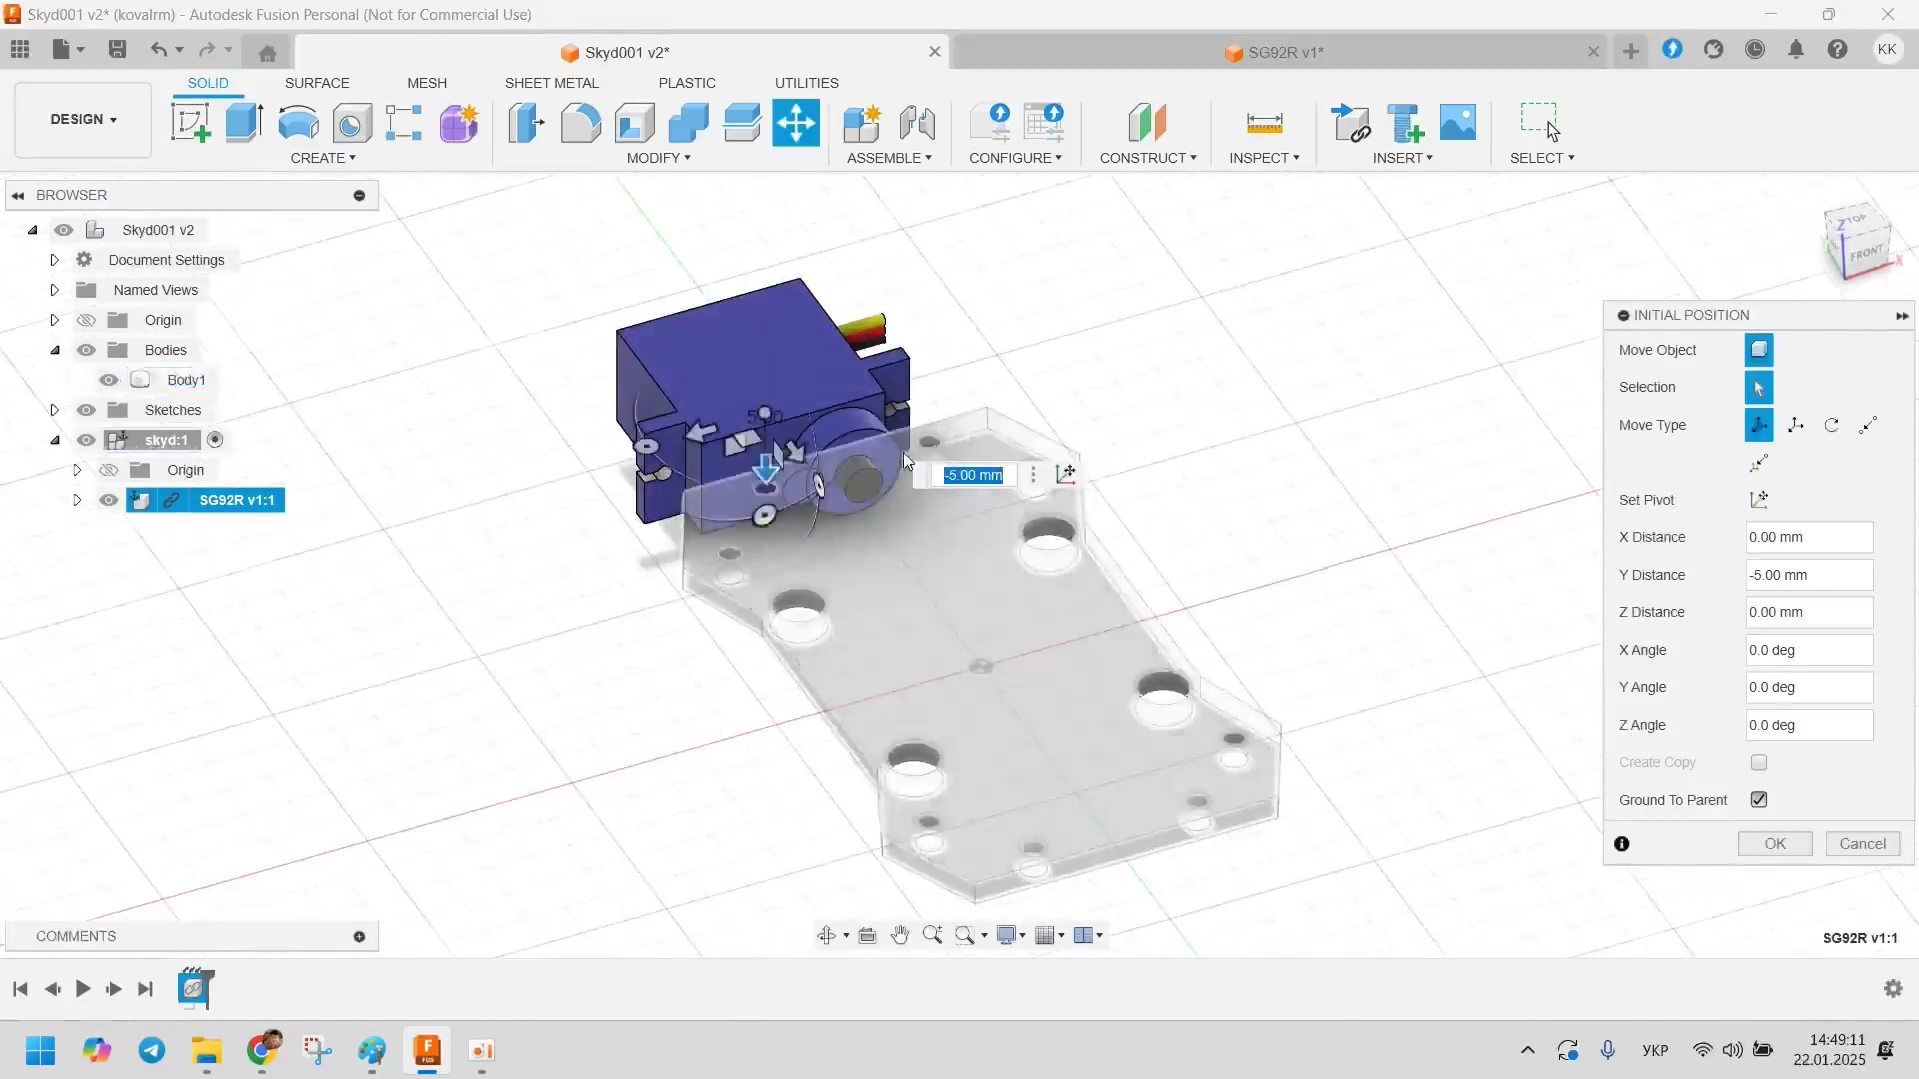Screen dimensions: 1919x1079
Task: Open the Create Form tool
Action: 459,123
